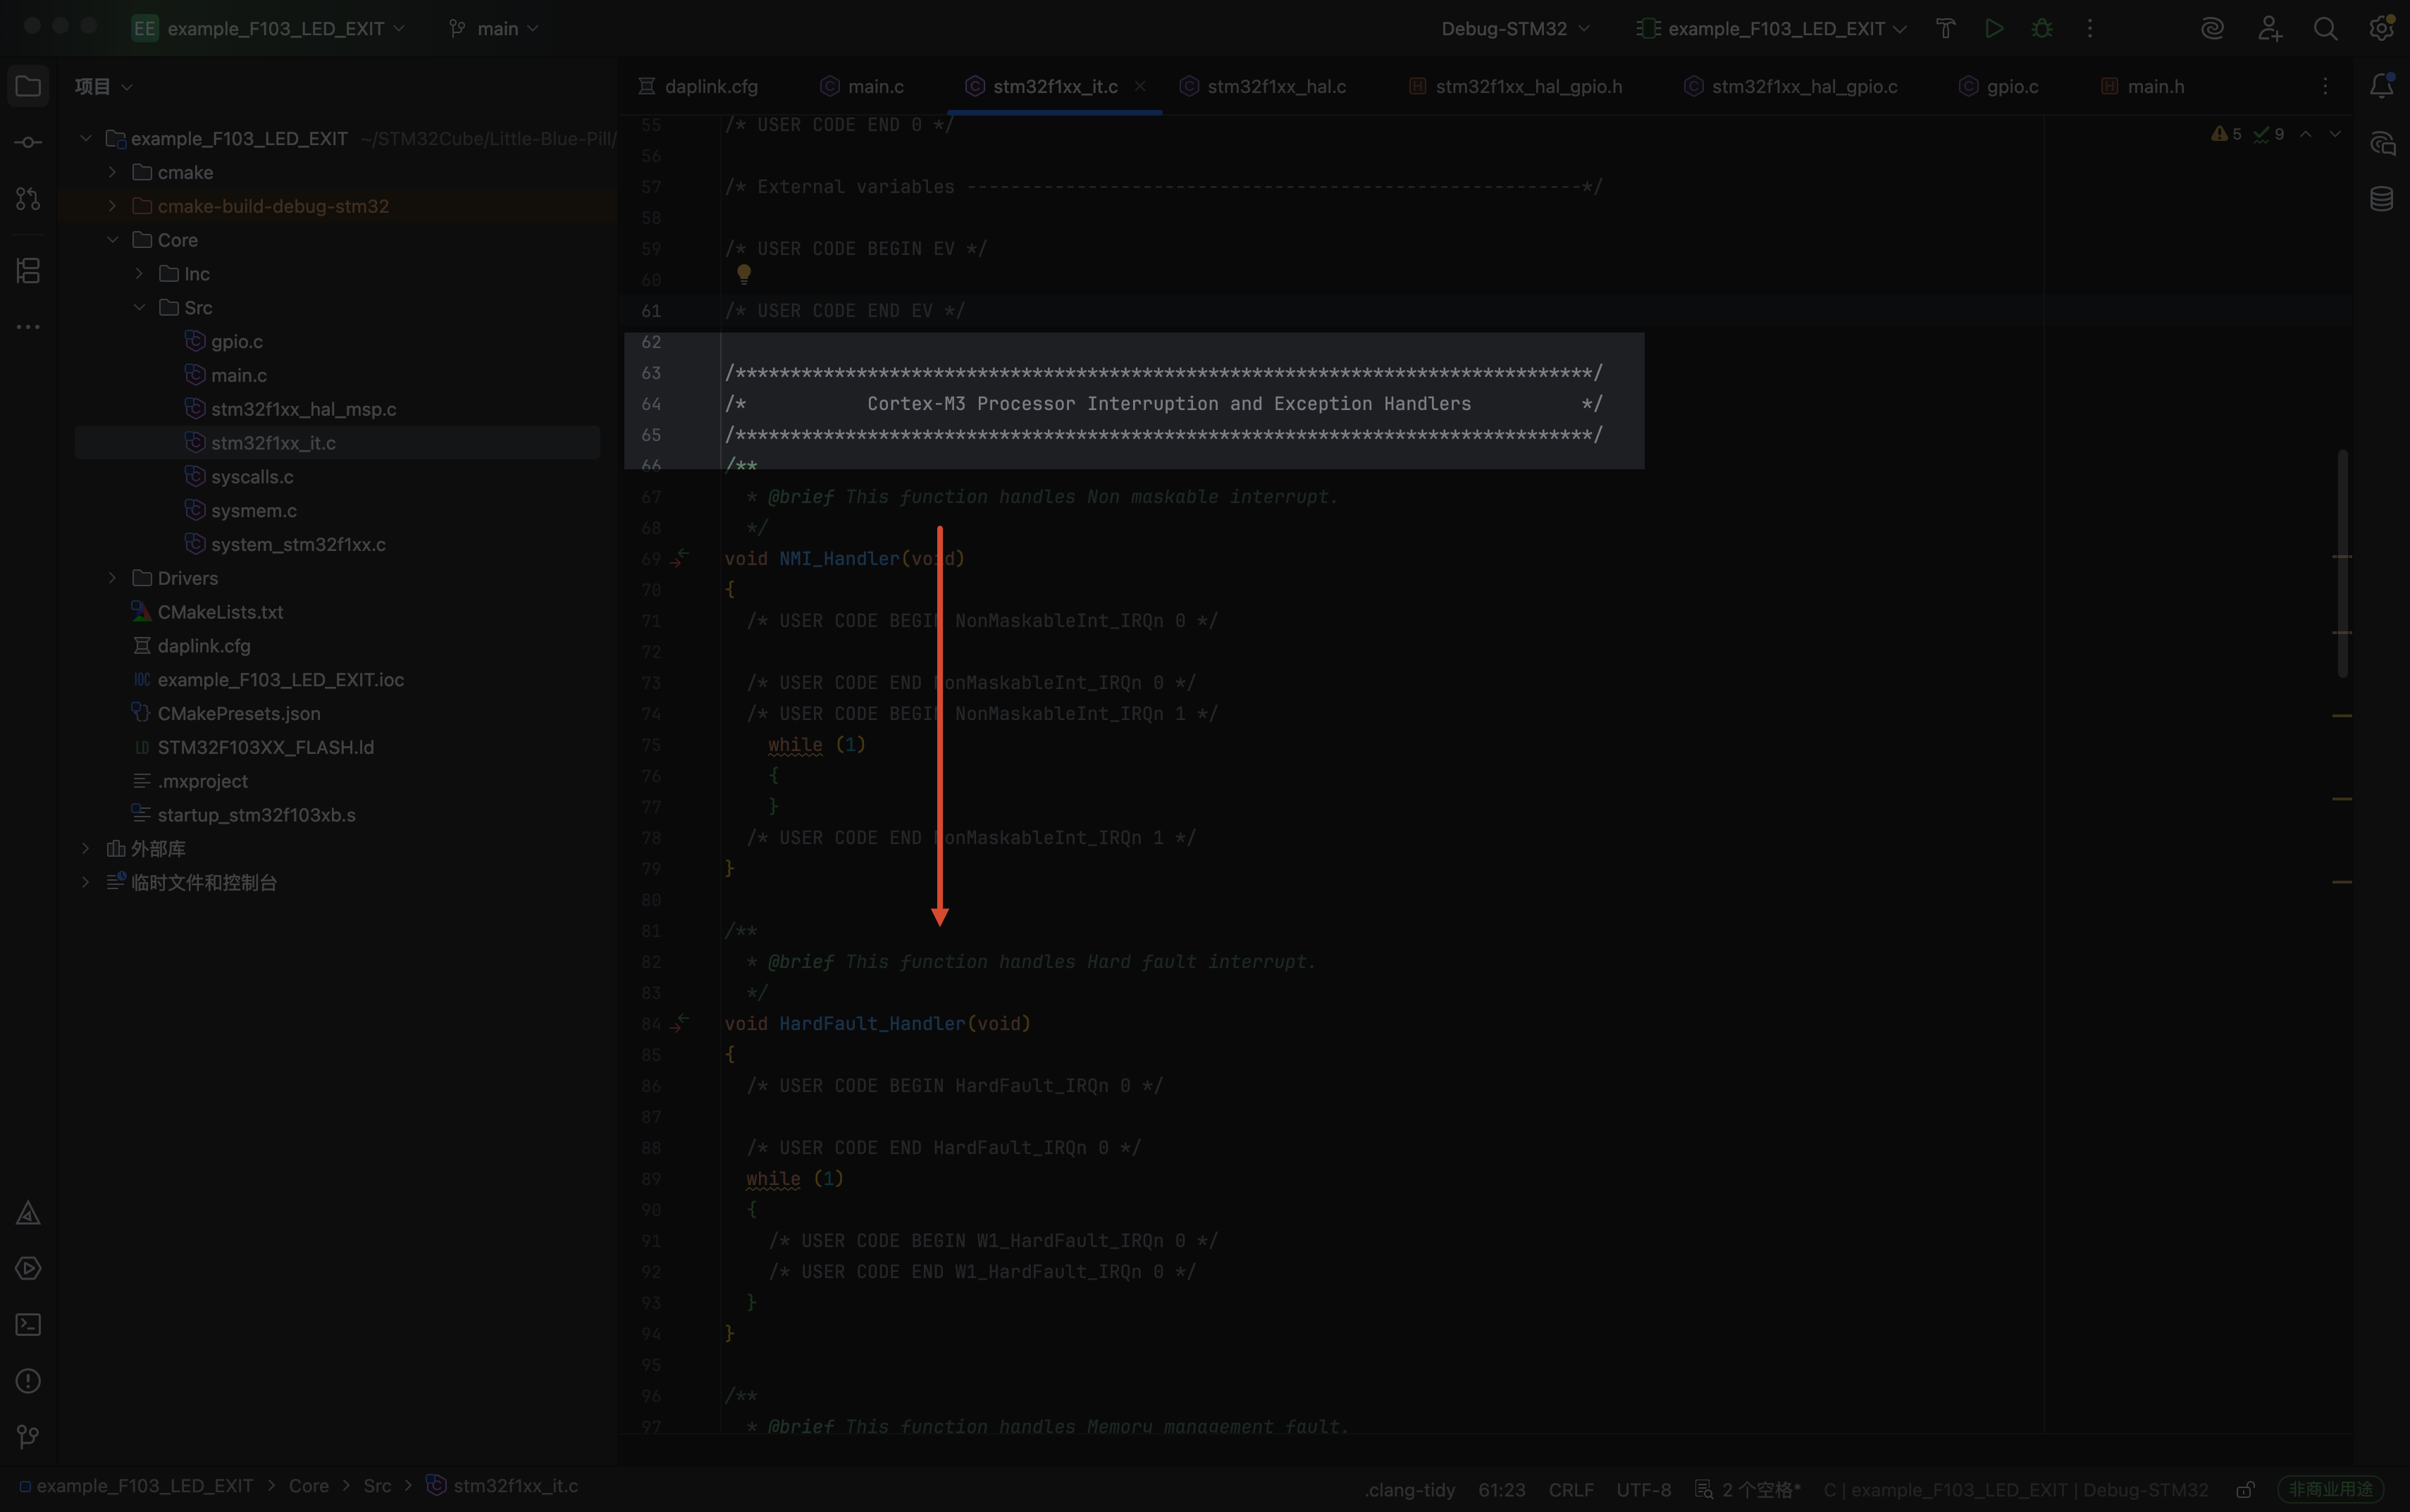Screen dimensions: 2410x1512
Task: Expand the 临时文件和控制台 node
Action: coord(86,883)
